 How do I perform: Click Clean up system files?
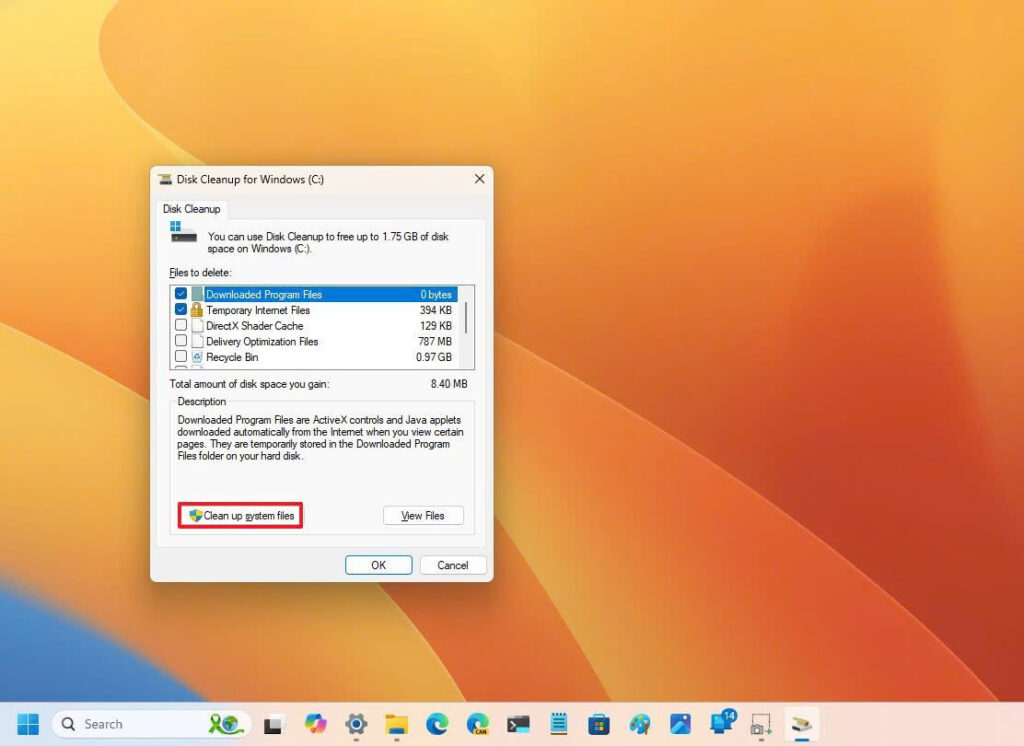243,515
